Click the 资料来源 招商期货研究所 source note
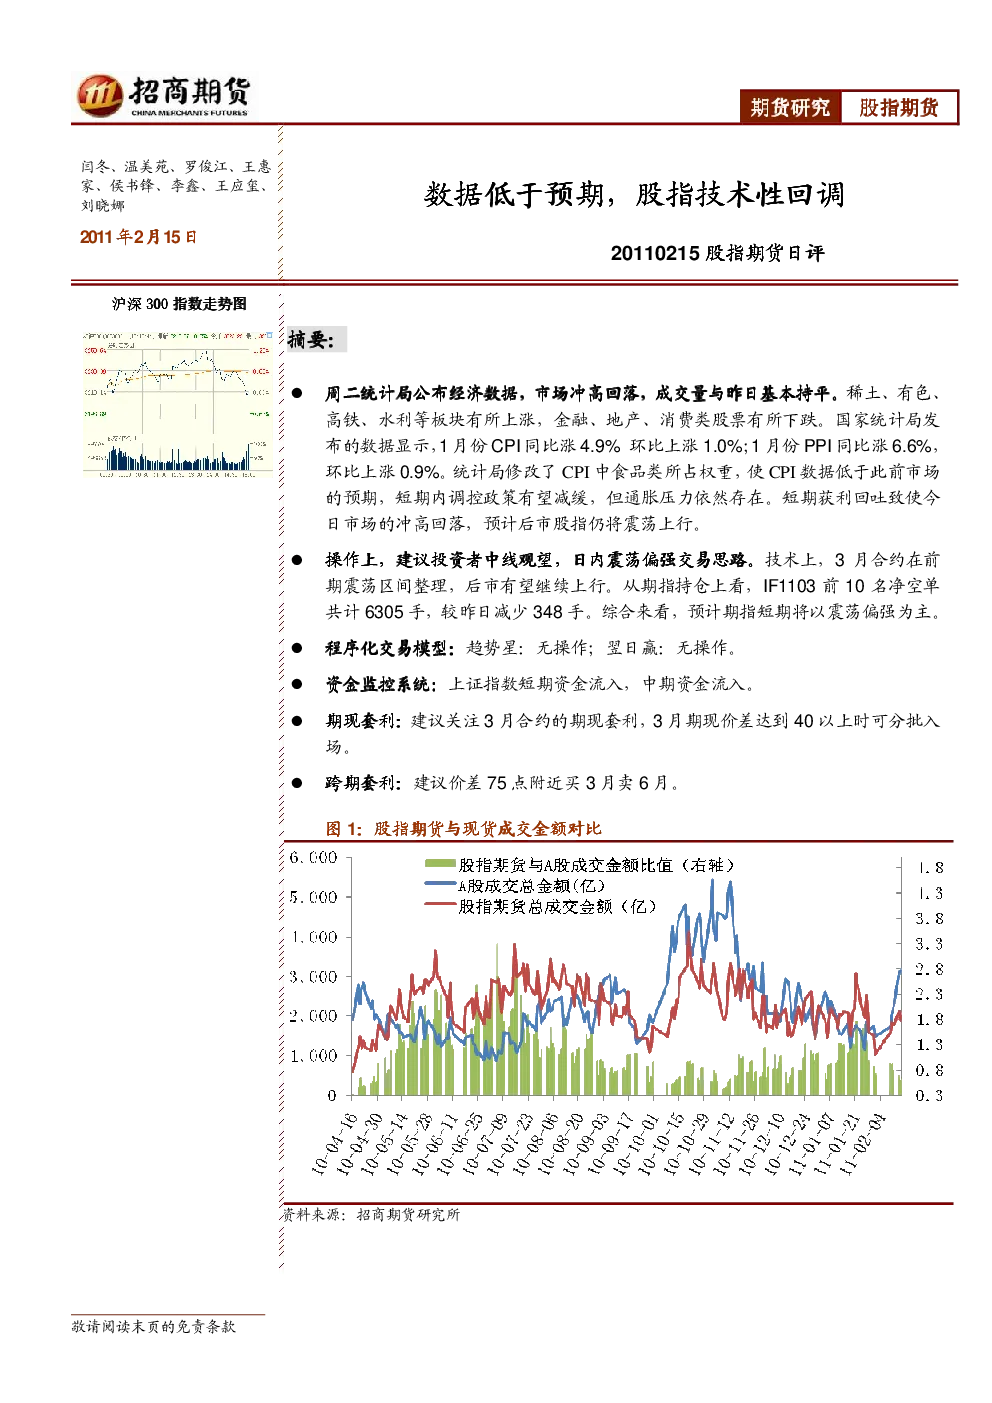 click(x=371, y=1214)
